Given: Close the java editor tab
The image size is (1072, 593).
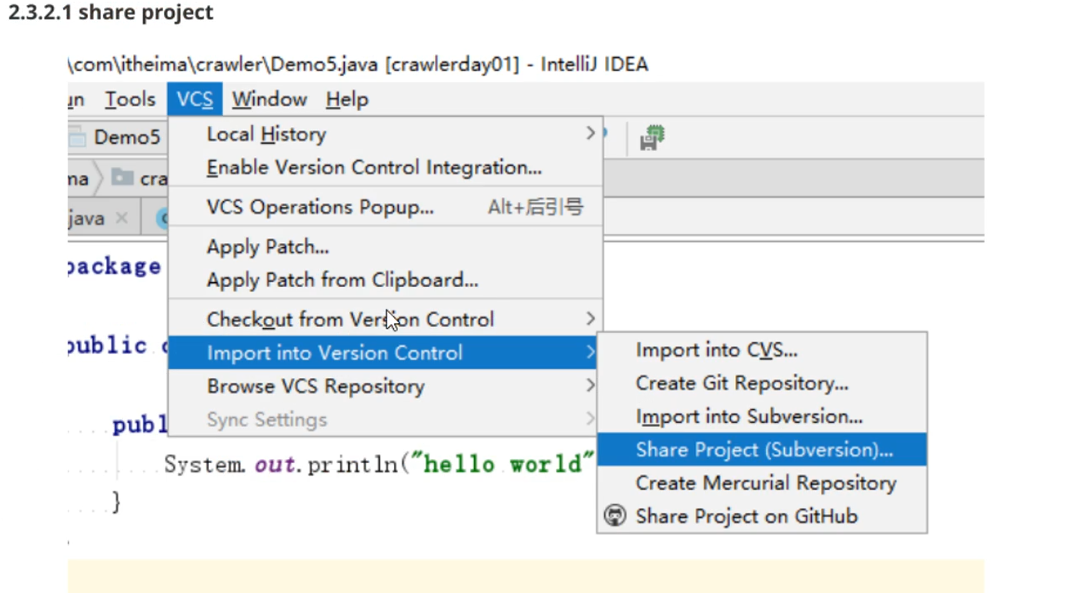Looking at the screenshot, I should tap(121, 217).
